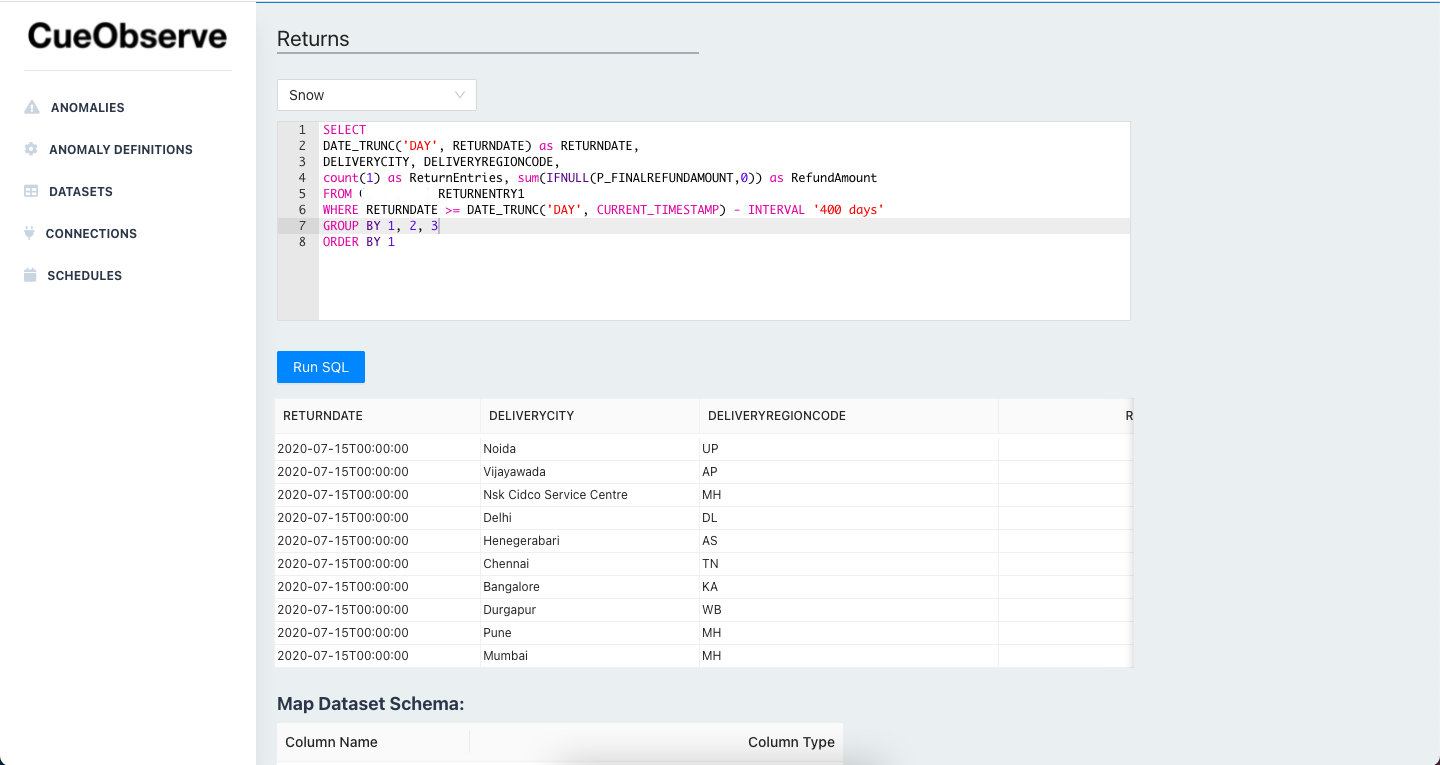1440x765 pixels.
Task: Click the CueObserve logo
Action: pyautogui.click(x=128, y=36)
